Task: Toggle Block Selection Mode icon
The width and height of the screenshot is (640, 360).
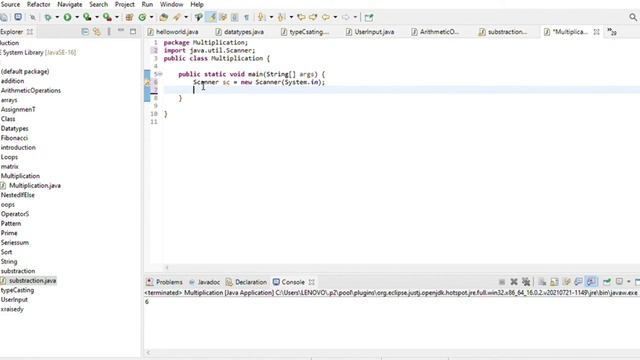Action: coord(235,17)
